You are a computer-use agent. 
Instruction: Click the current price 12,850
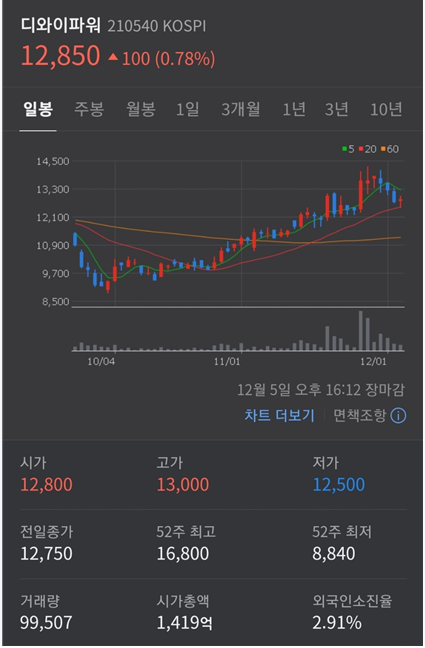coord(60,56)
